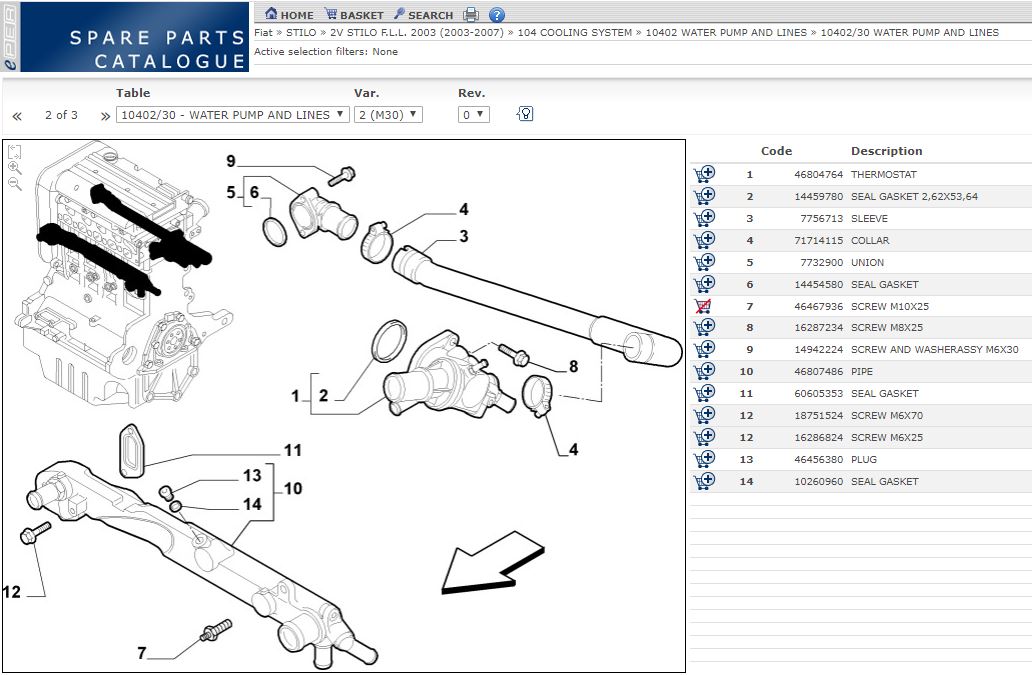Viewport: 1032px width, 675px height.
Task: Click crossed-out basket icon for SCREW M10X25
Action: point(703,307)
